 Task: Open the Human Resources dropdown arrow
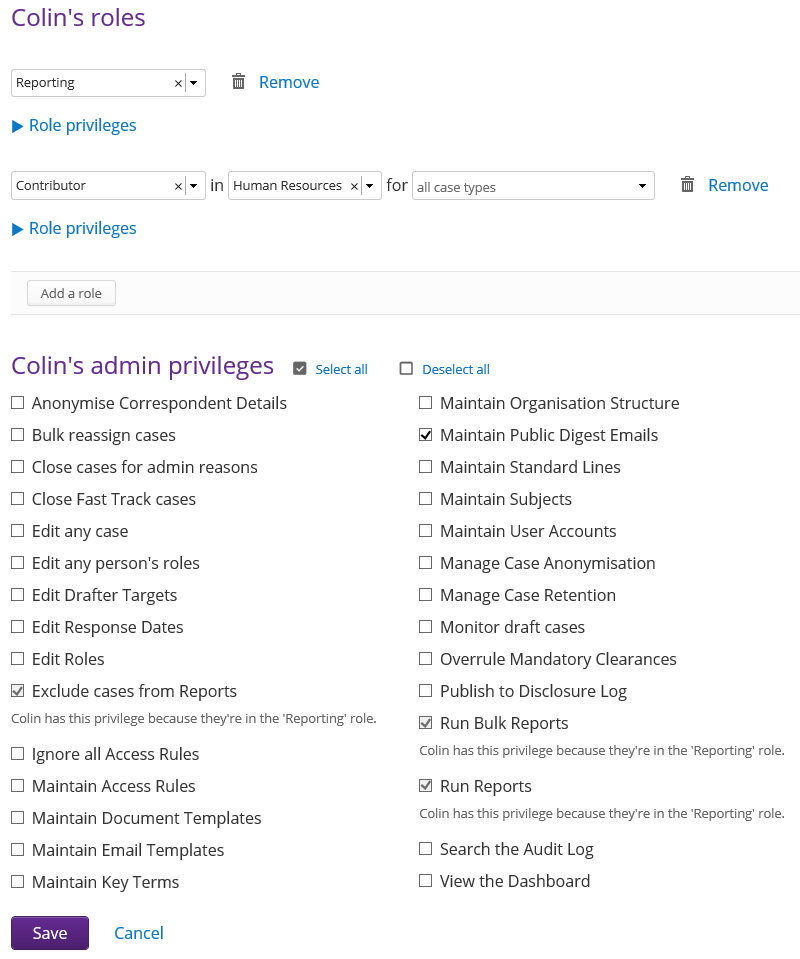tap(370, 186)
